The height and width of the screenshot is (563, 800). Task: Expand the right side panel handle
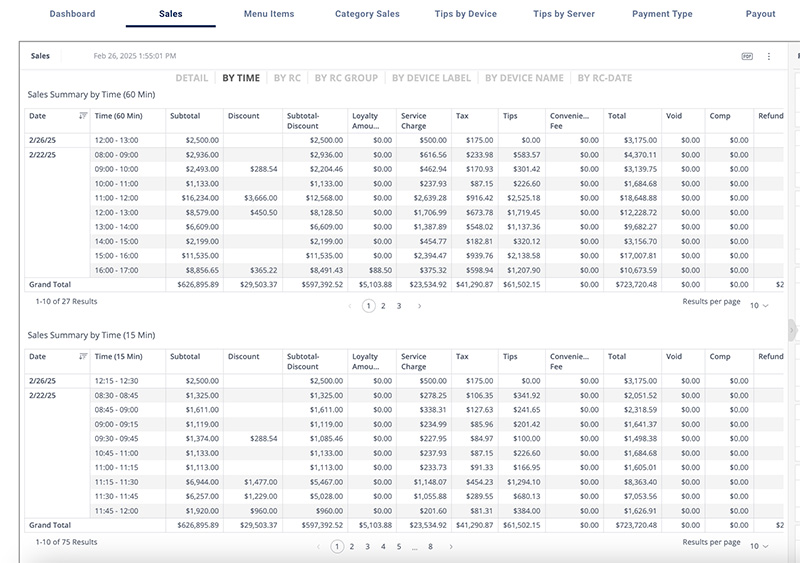pyautogui.click(x=791, y=330)
